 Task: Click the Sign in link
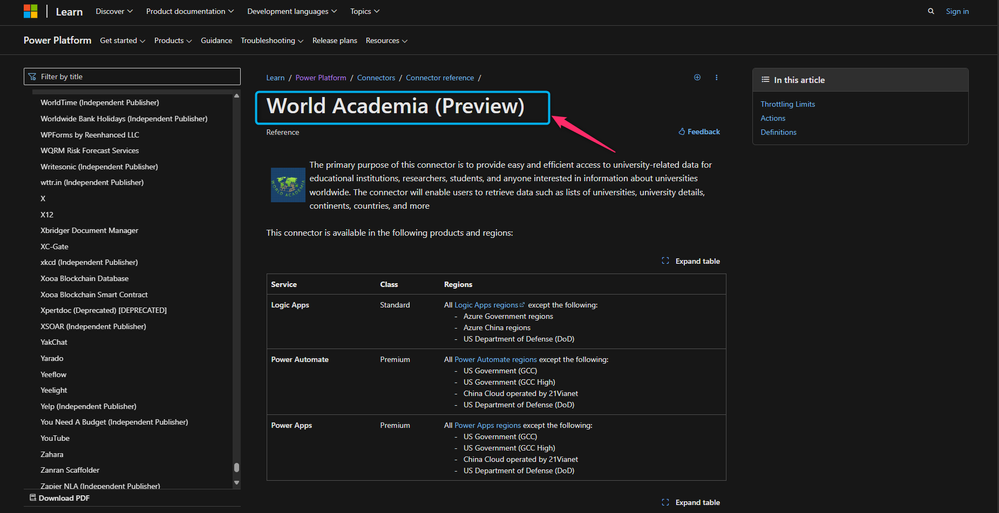957,11
